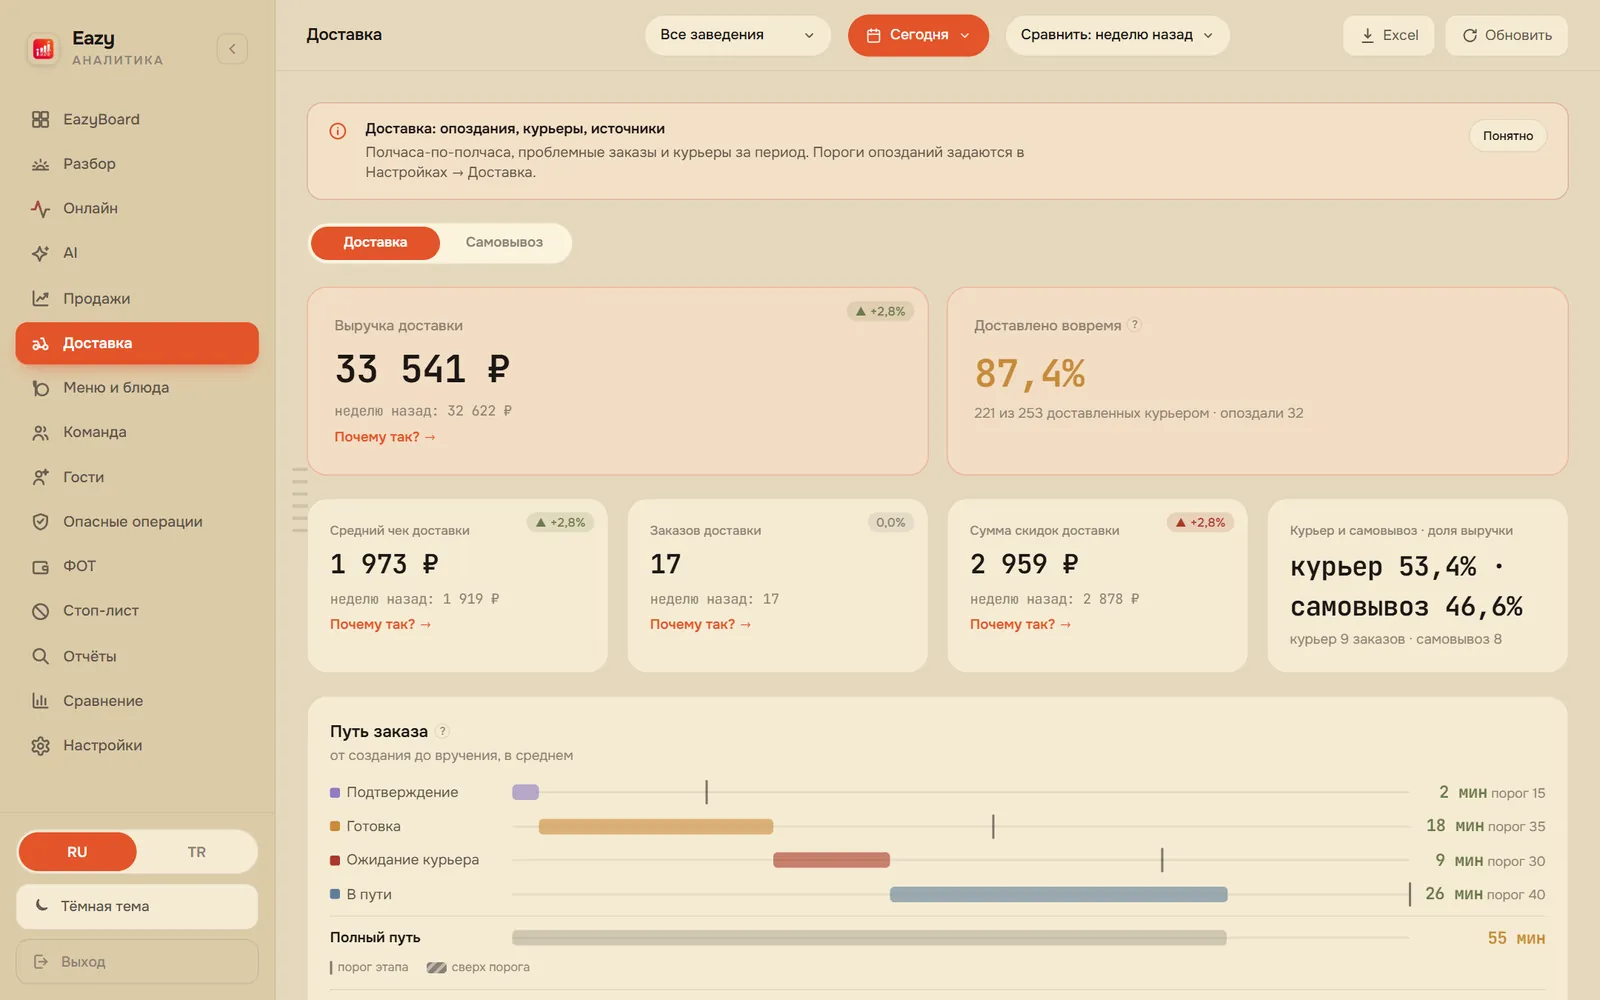Image resolution: width=1600 pixels, height=1000 pixels.
Task: Click the Гости person-star icon
Action: tap(40, 477)
